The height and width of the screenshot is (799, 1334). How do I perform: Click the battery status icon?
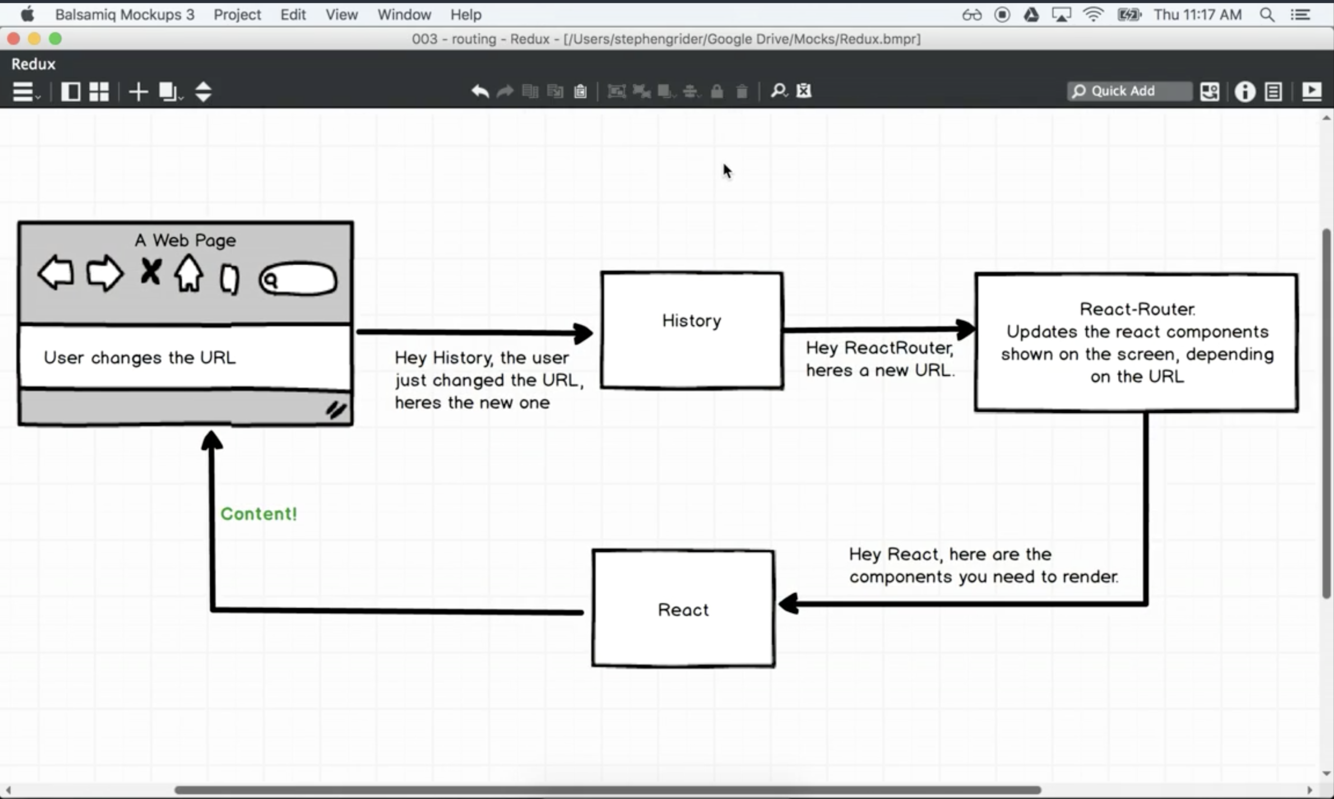(x=1129, y=14)
